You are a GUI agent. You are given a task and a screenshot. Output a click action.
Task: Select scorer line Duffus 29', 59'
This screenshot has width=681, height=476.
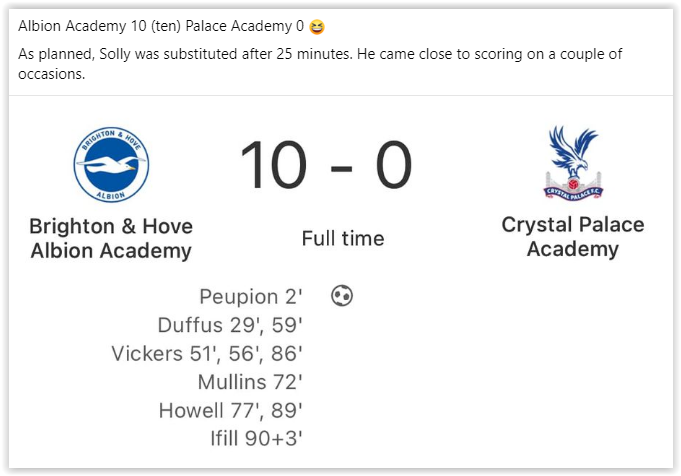tap(230, 325)
